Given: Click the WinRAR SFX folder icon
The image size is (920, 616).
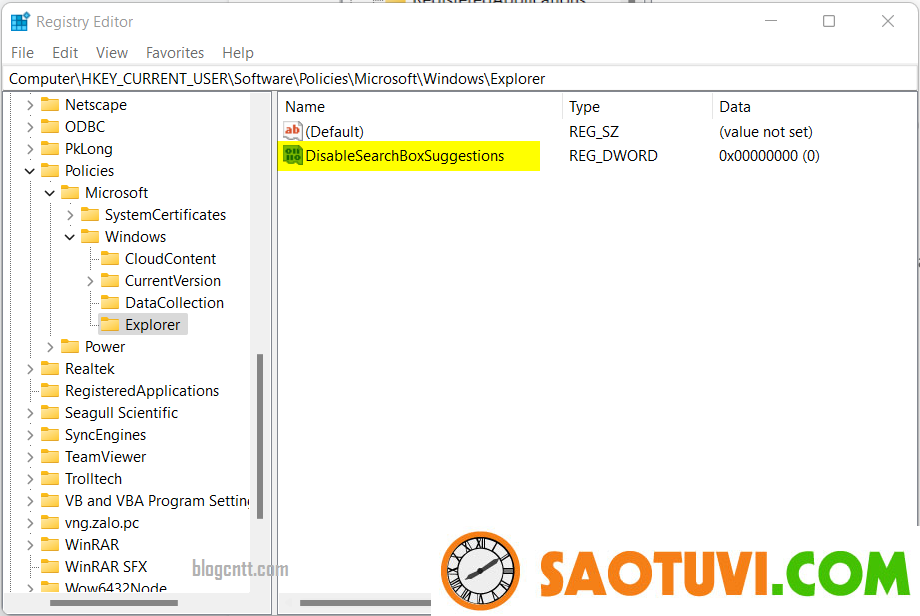Looking at the screenshot, I should coord(50,567).
